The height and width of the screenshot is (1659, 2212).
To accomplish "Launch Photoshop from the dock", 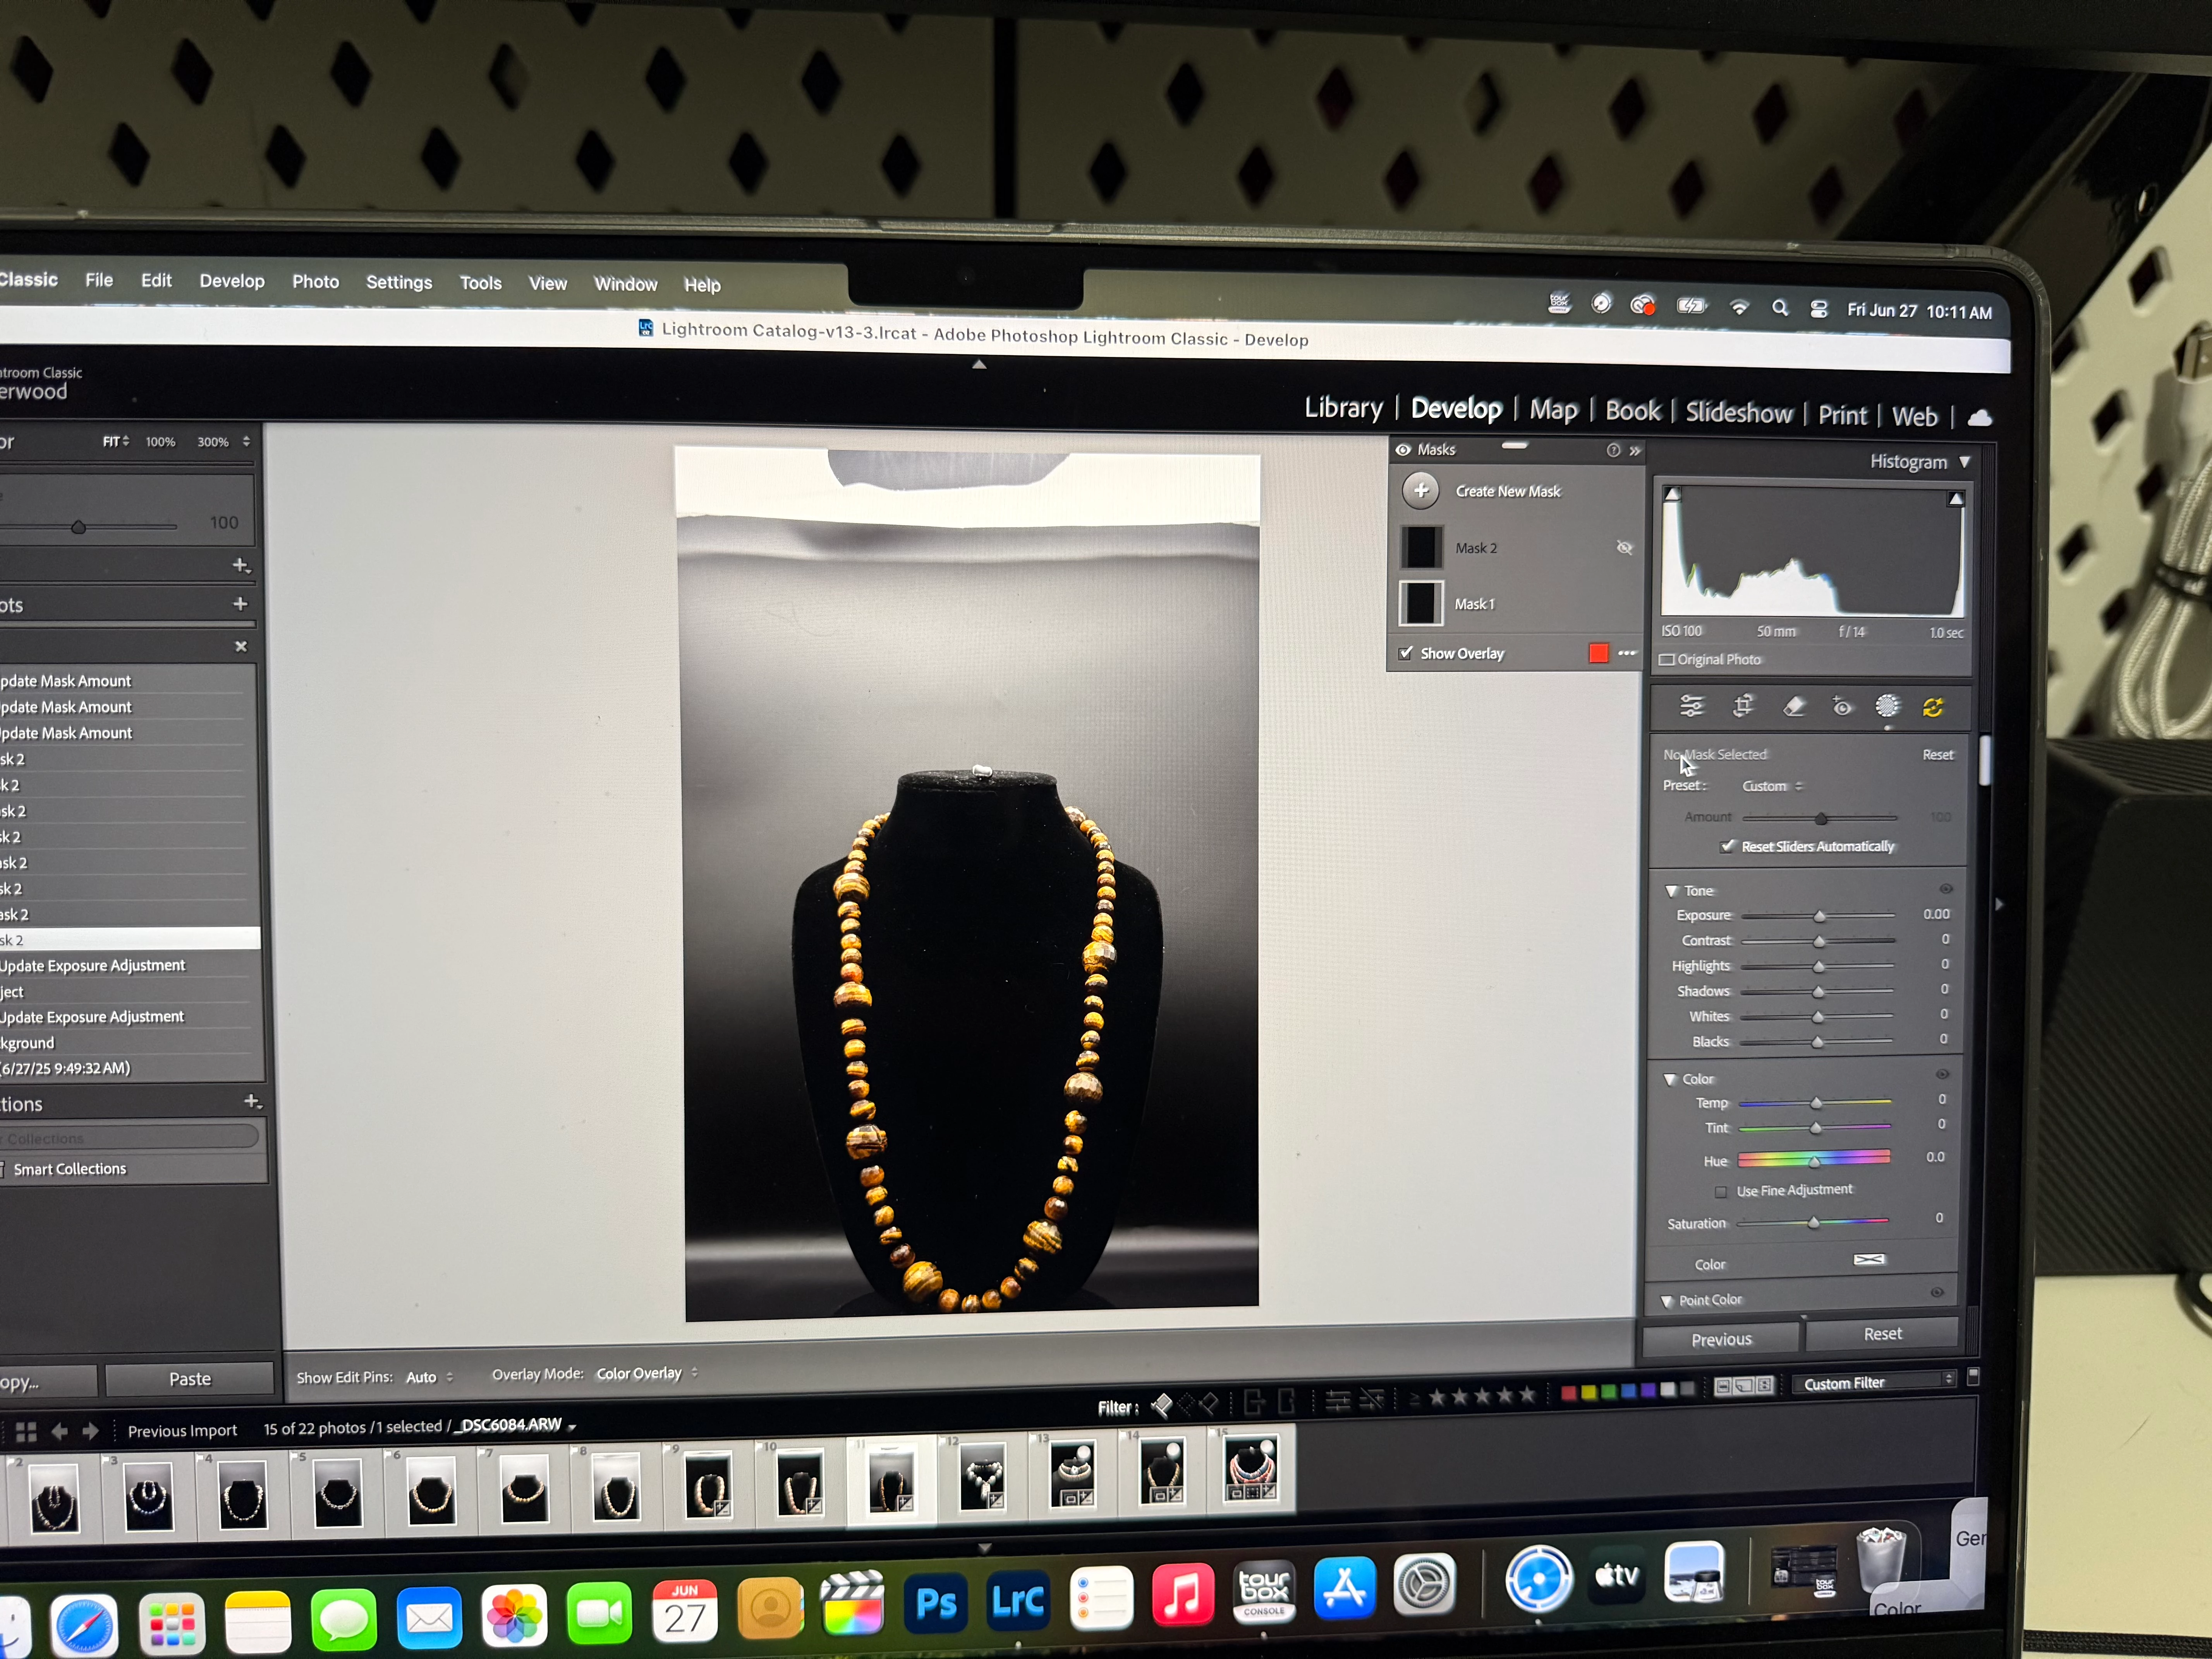I will click(936, 1603).
